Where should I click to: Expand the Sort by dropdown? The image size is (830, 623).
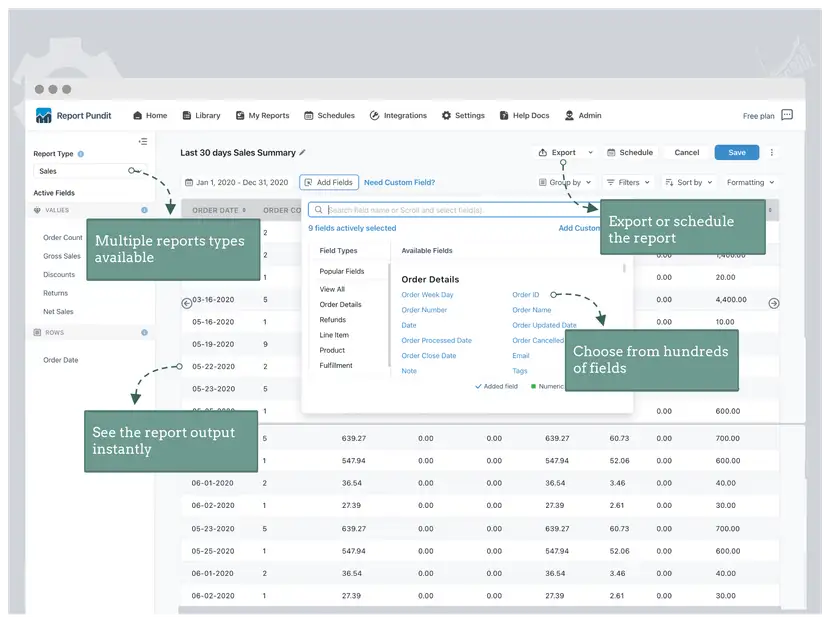pyautogui.click(x=689, y=183)
